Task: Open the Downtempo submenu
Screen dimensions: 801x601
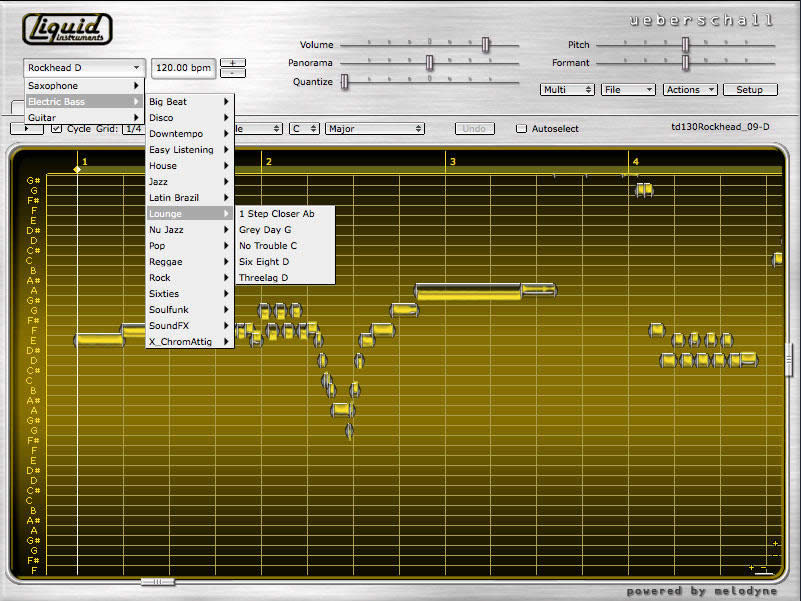Action: [x=190, y=134]
